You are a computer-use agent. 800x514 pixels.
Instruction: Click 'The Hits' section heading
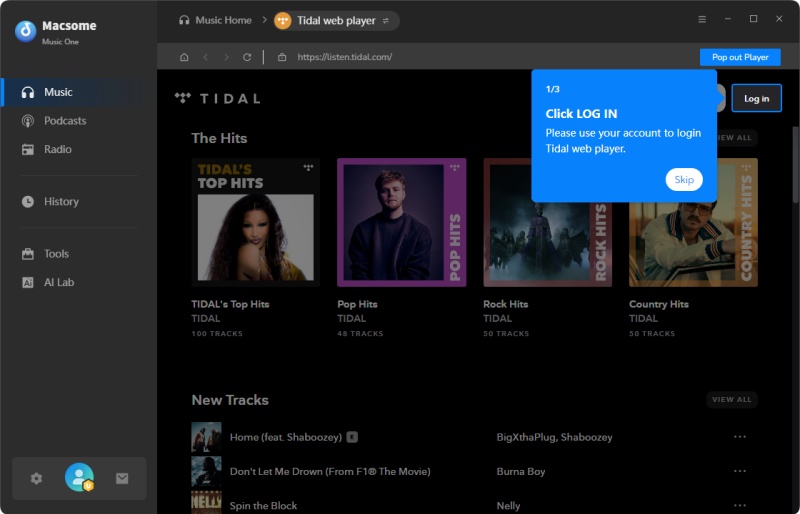tap(219, 138)
